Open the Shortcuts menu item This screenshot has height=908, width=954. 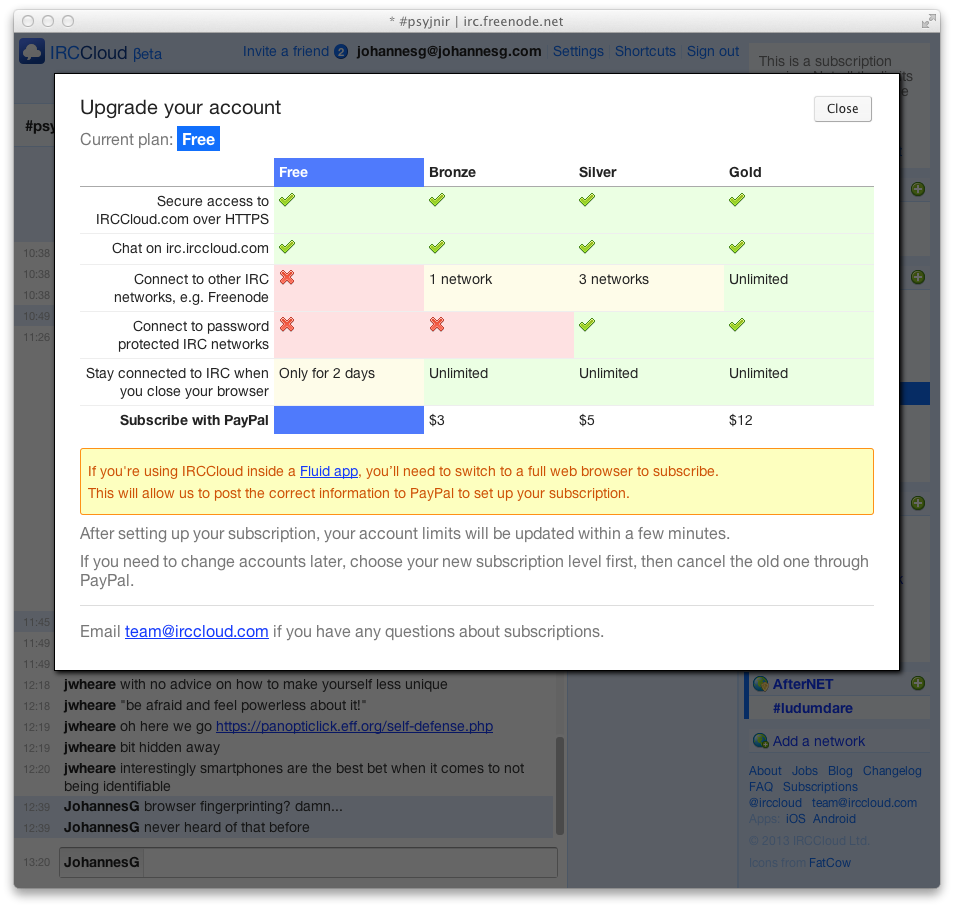point(645,51)
